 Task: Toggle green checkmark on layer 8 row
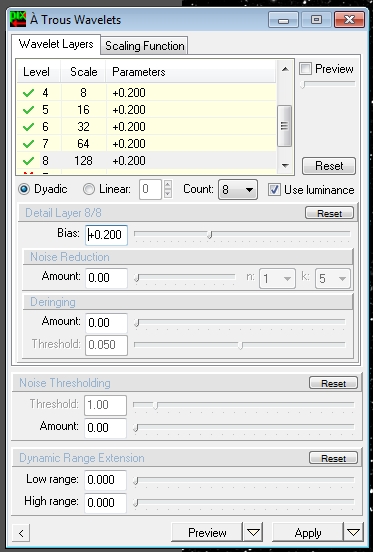28,161
